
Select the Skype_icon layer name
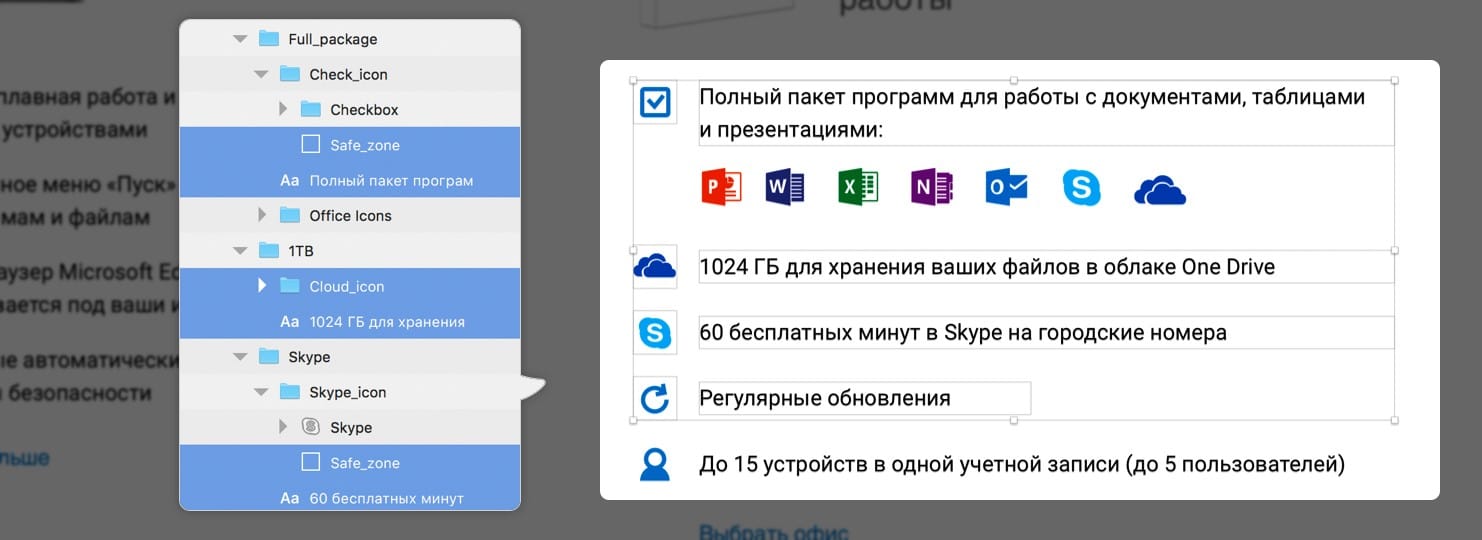coord(348,392)
